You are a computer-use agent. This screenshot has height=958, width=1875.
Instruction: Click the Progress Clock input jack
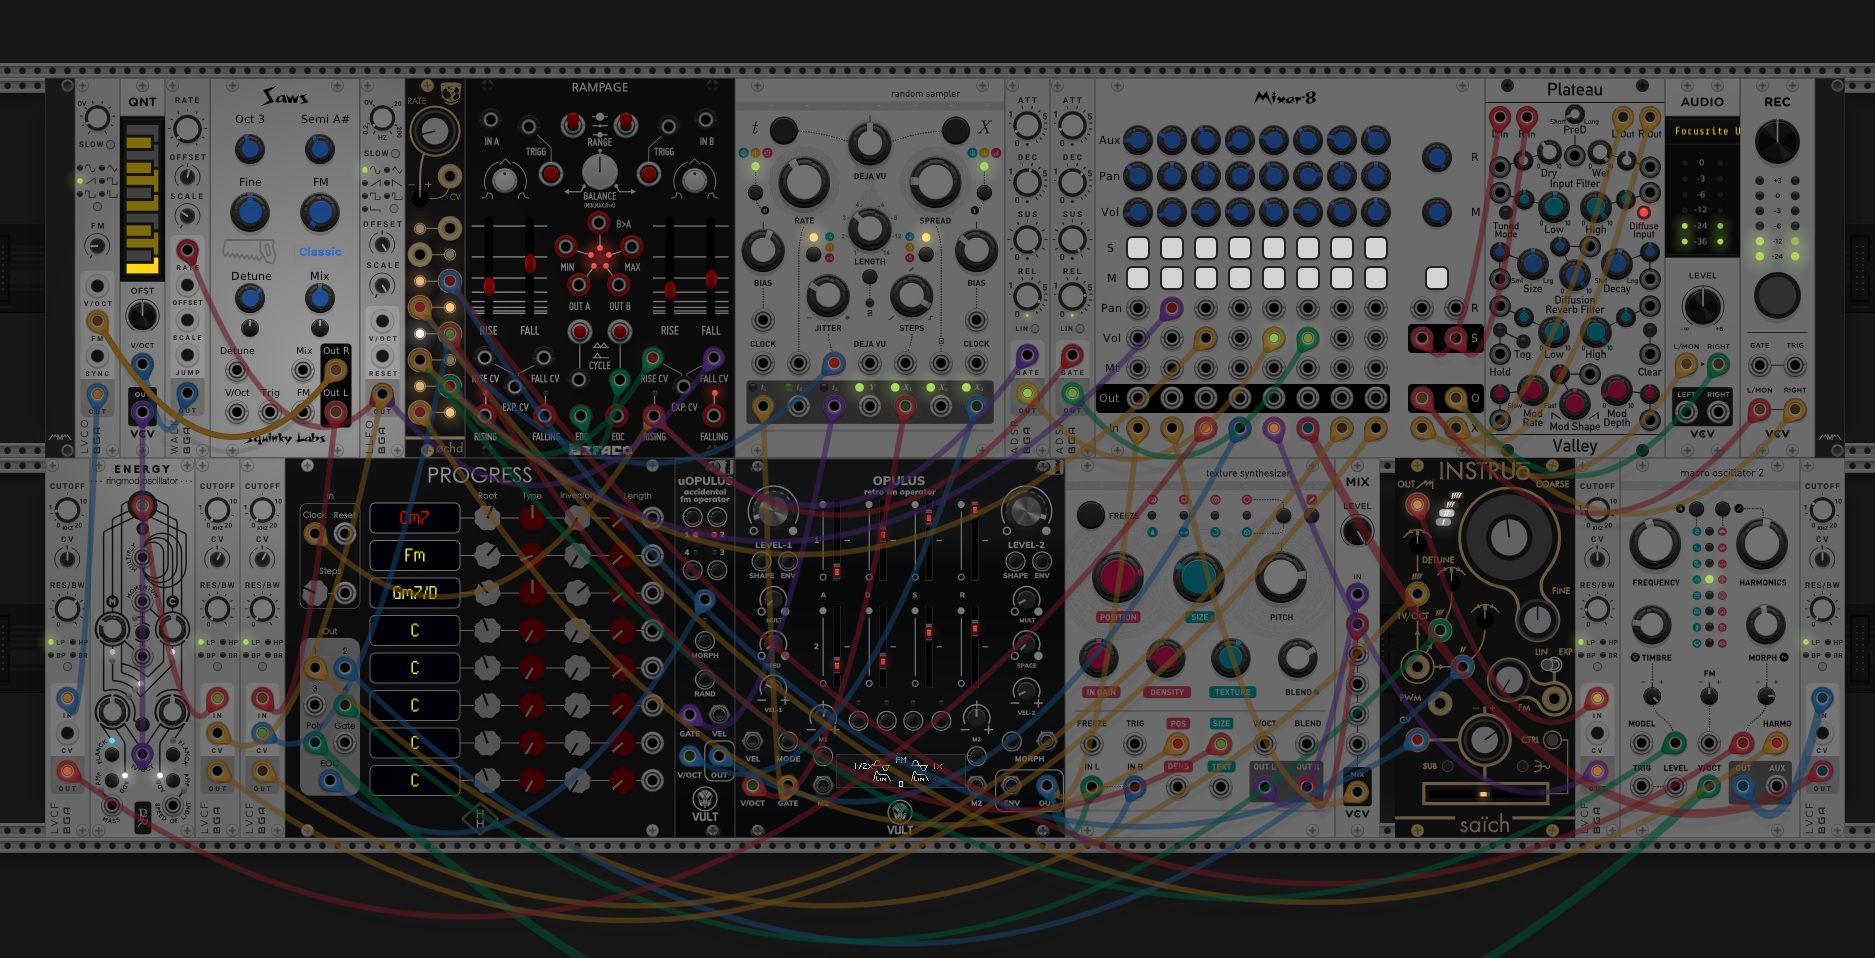coord(315,534)
